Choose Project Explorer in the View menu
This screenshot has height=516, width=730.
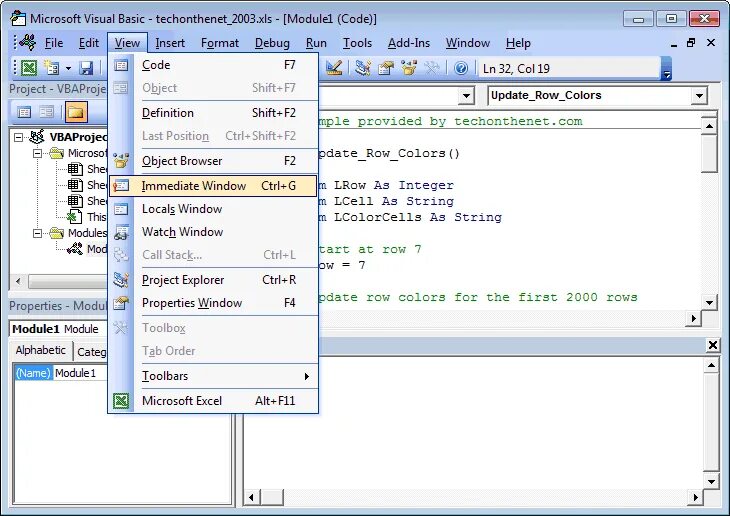click(213, 280)
